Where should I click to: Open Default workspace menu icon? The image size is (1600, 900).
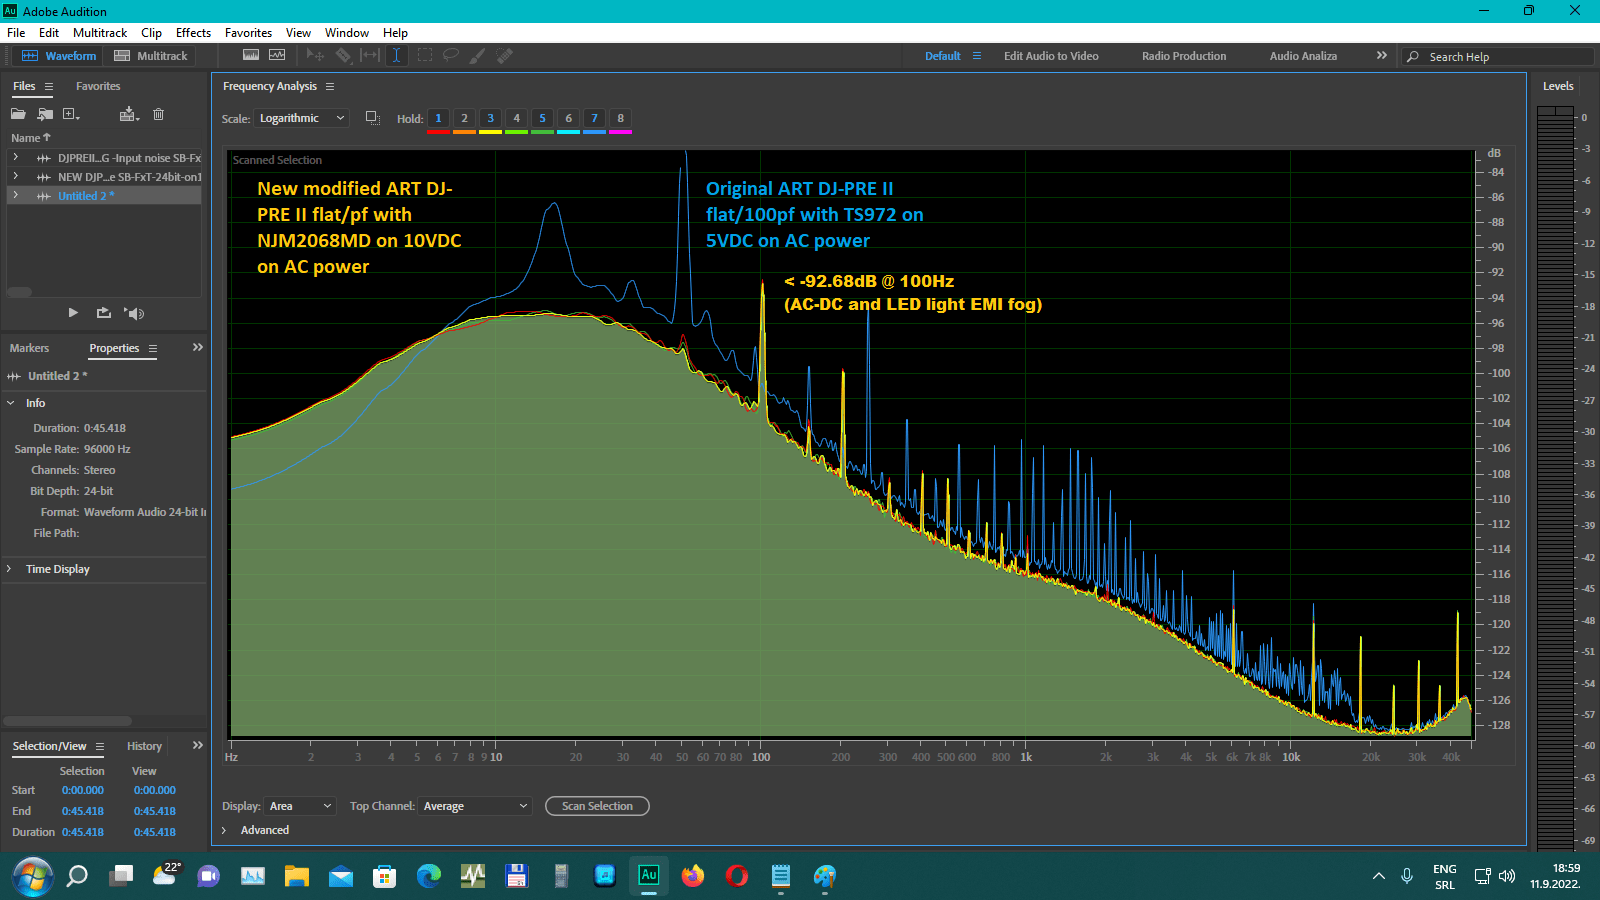pos(977,56)
